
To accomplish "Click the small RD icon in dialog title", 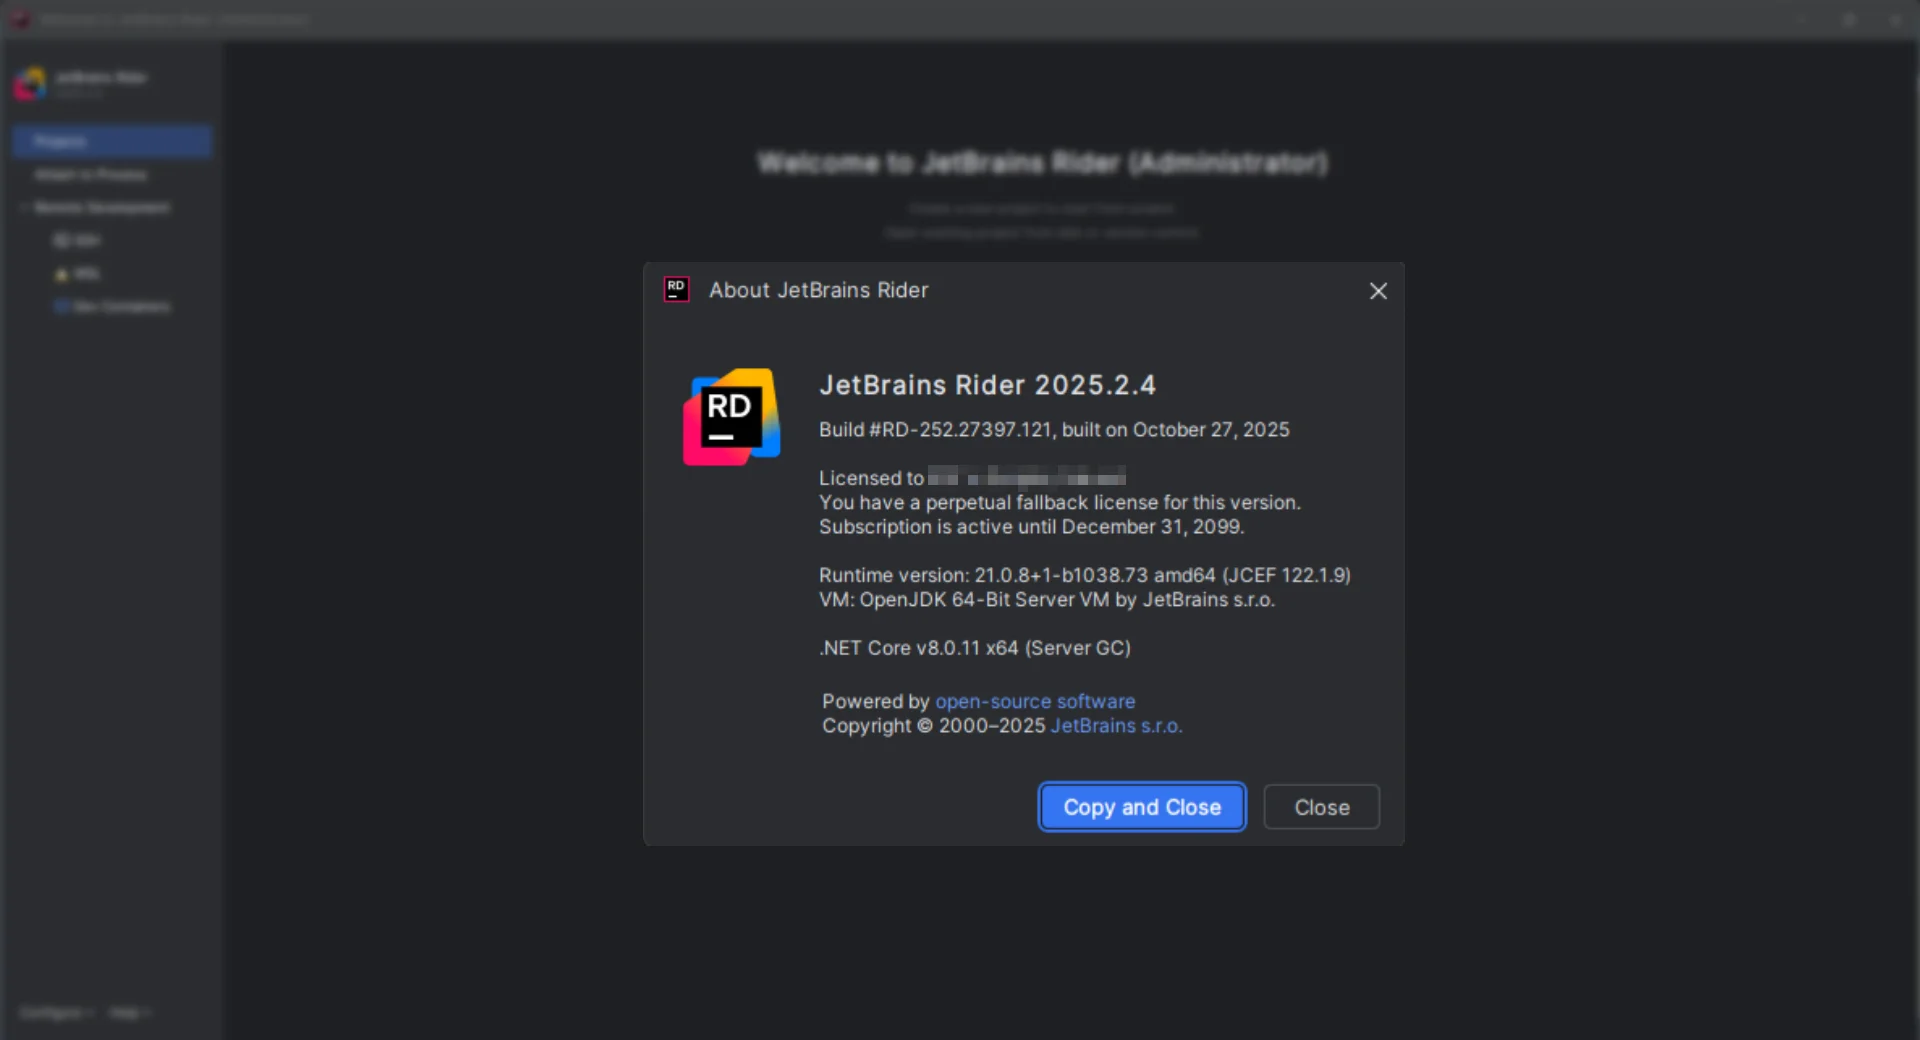I will (x=677, y=290).
